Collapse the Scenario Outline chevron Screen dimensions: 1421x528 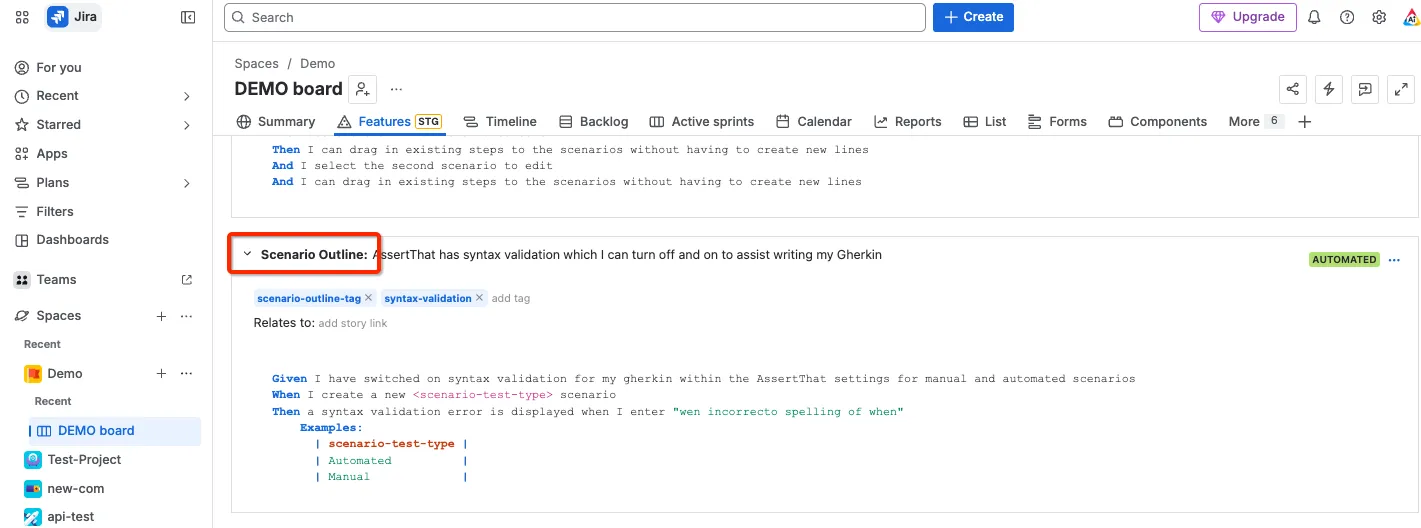pyautogui.click(x=247, y=255)
